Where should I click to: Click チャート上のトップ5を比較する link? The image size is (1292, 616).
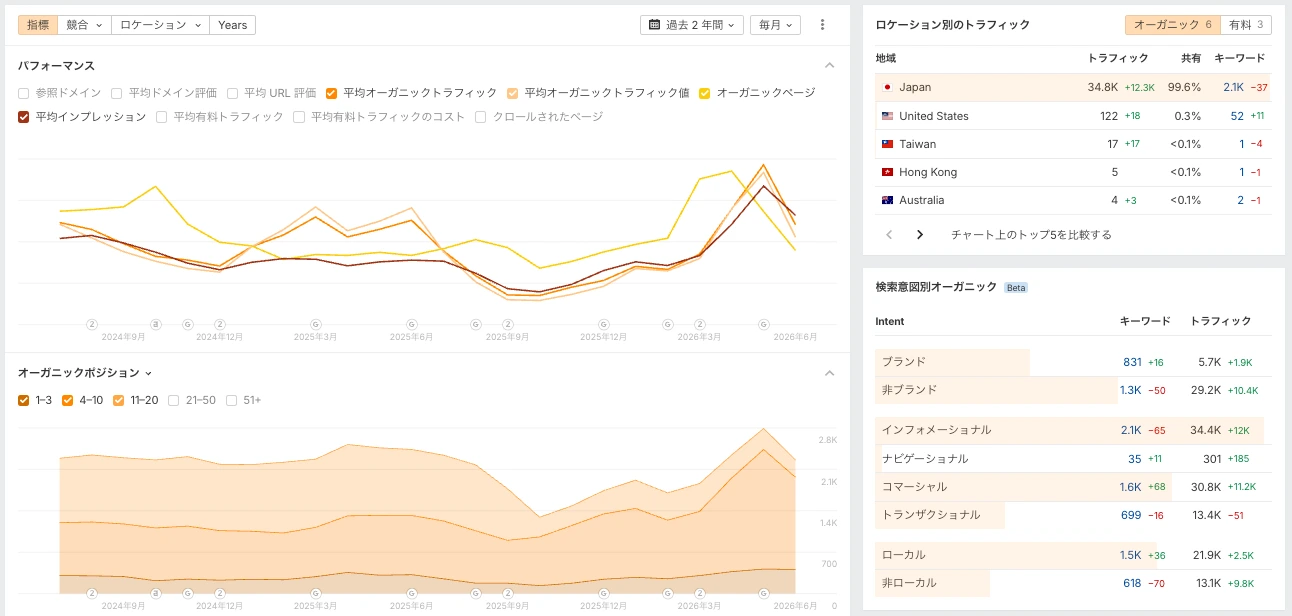pyautogui.click(x=1031, y=235)
